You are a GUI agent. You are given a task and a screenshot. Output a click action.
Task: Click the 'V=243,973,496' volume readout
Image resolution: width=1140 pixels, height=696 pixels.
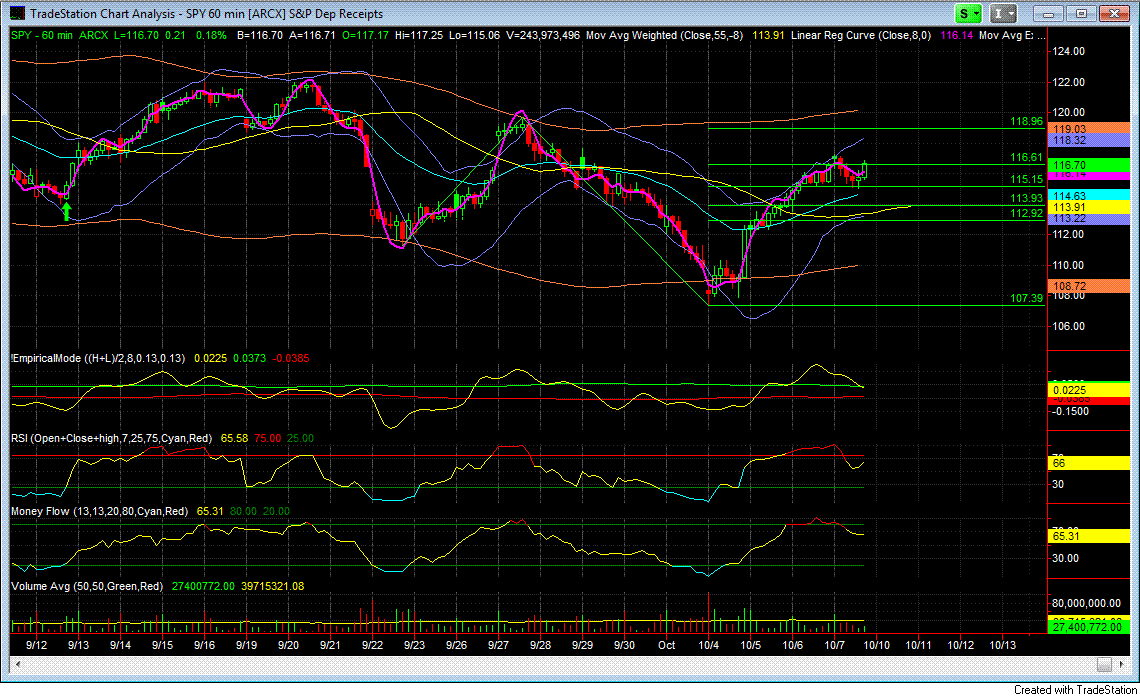coord(542,35)
